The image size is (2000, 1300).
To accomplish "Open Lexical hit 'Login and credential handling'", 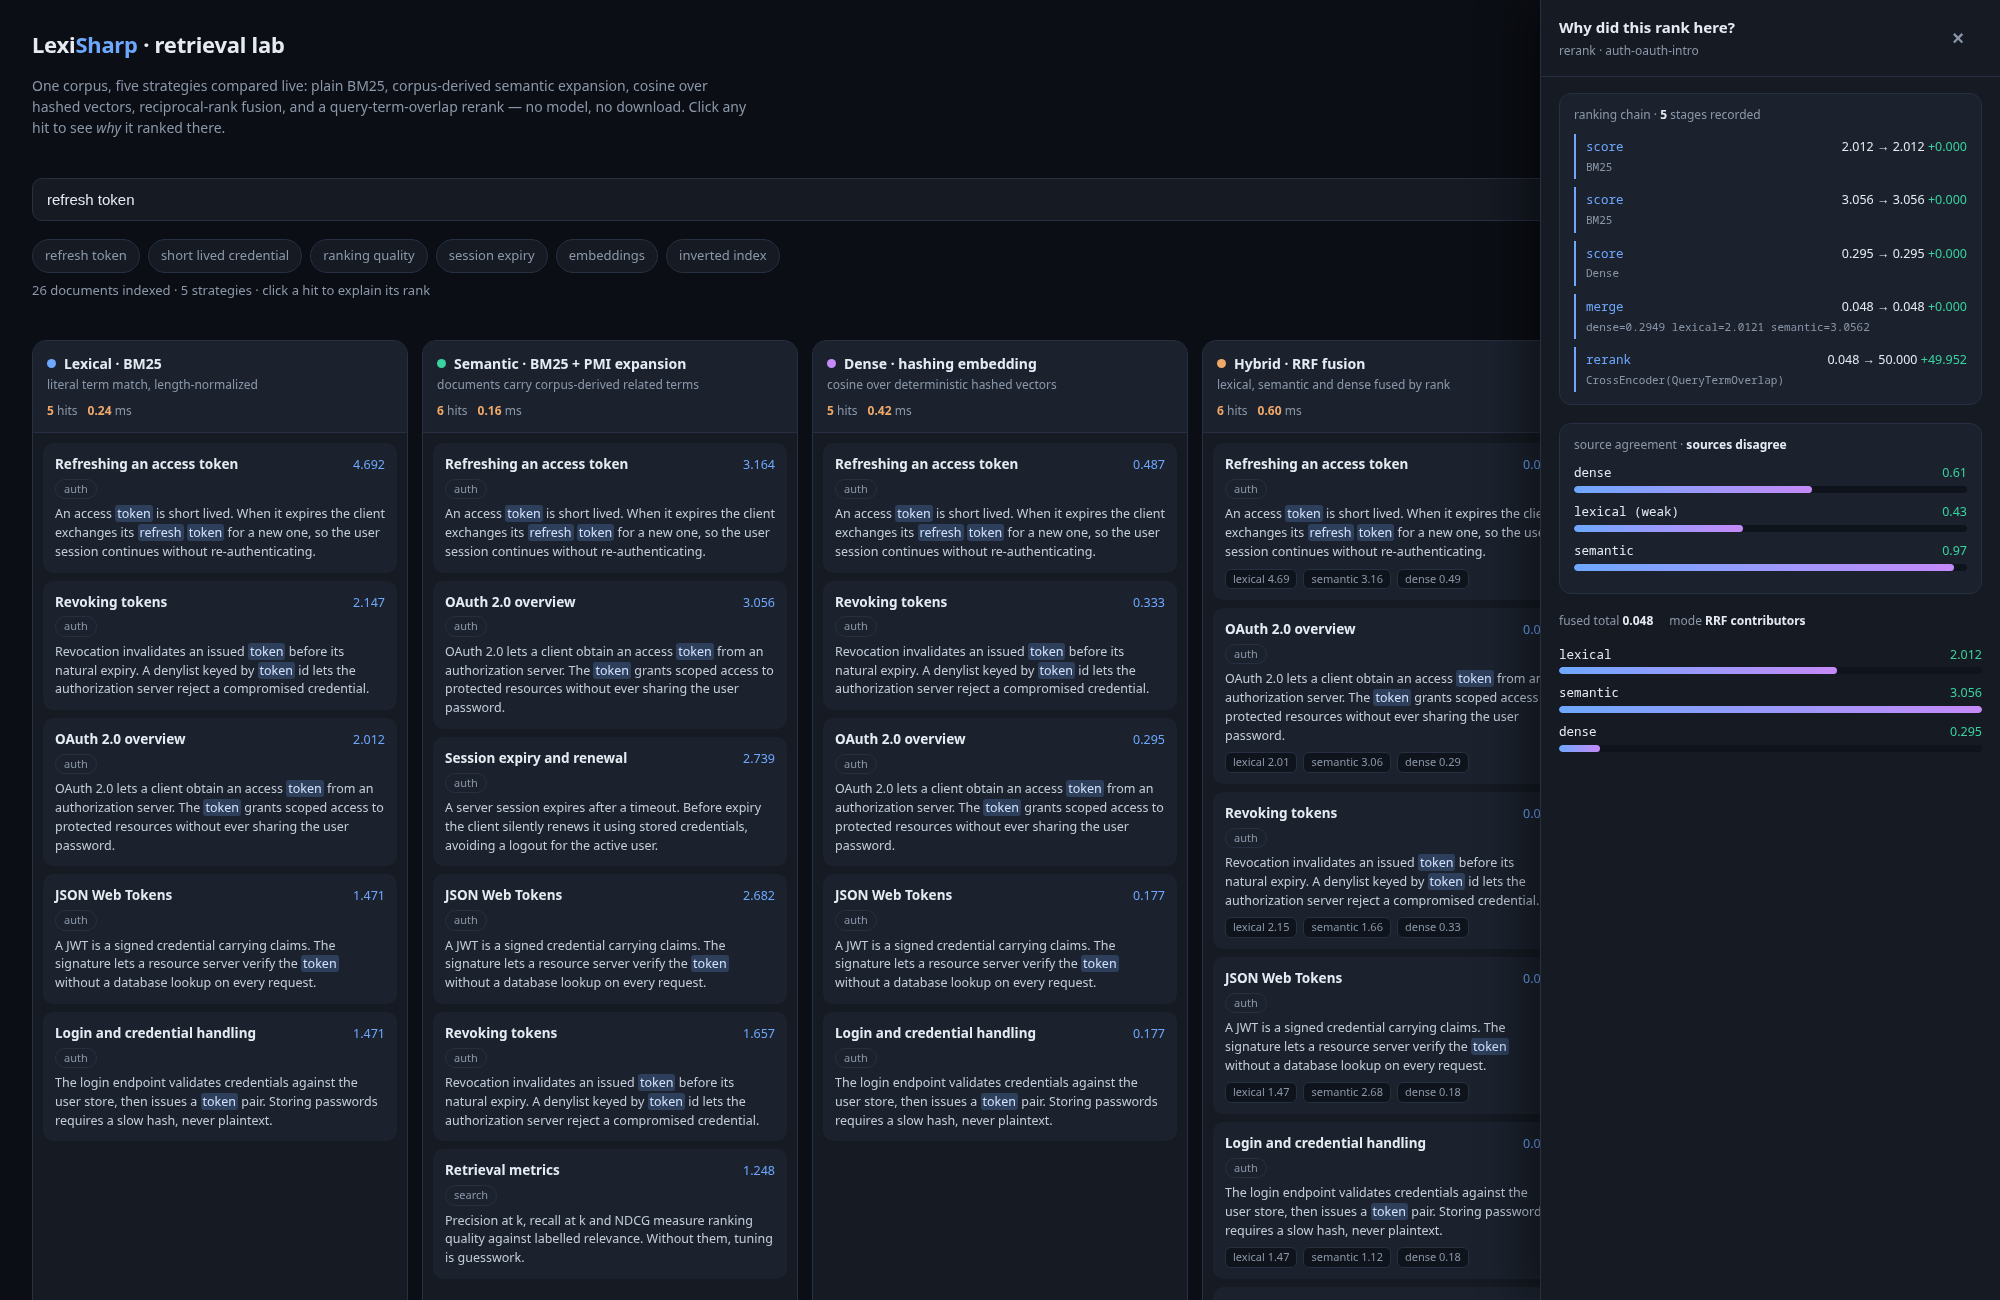I will pos(220,1076).
